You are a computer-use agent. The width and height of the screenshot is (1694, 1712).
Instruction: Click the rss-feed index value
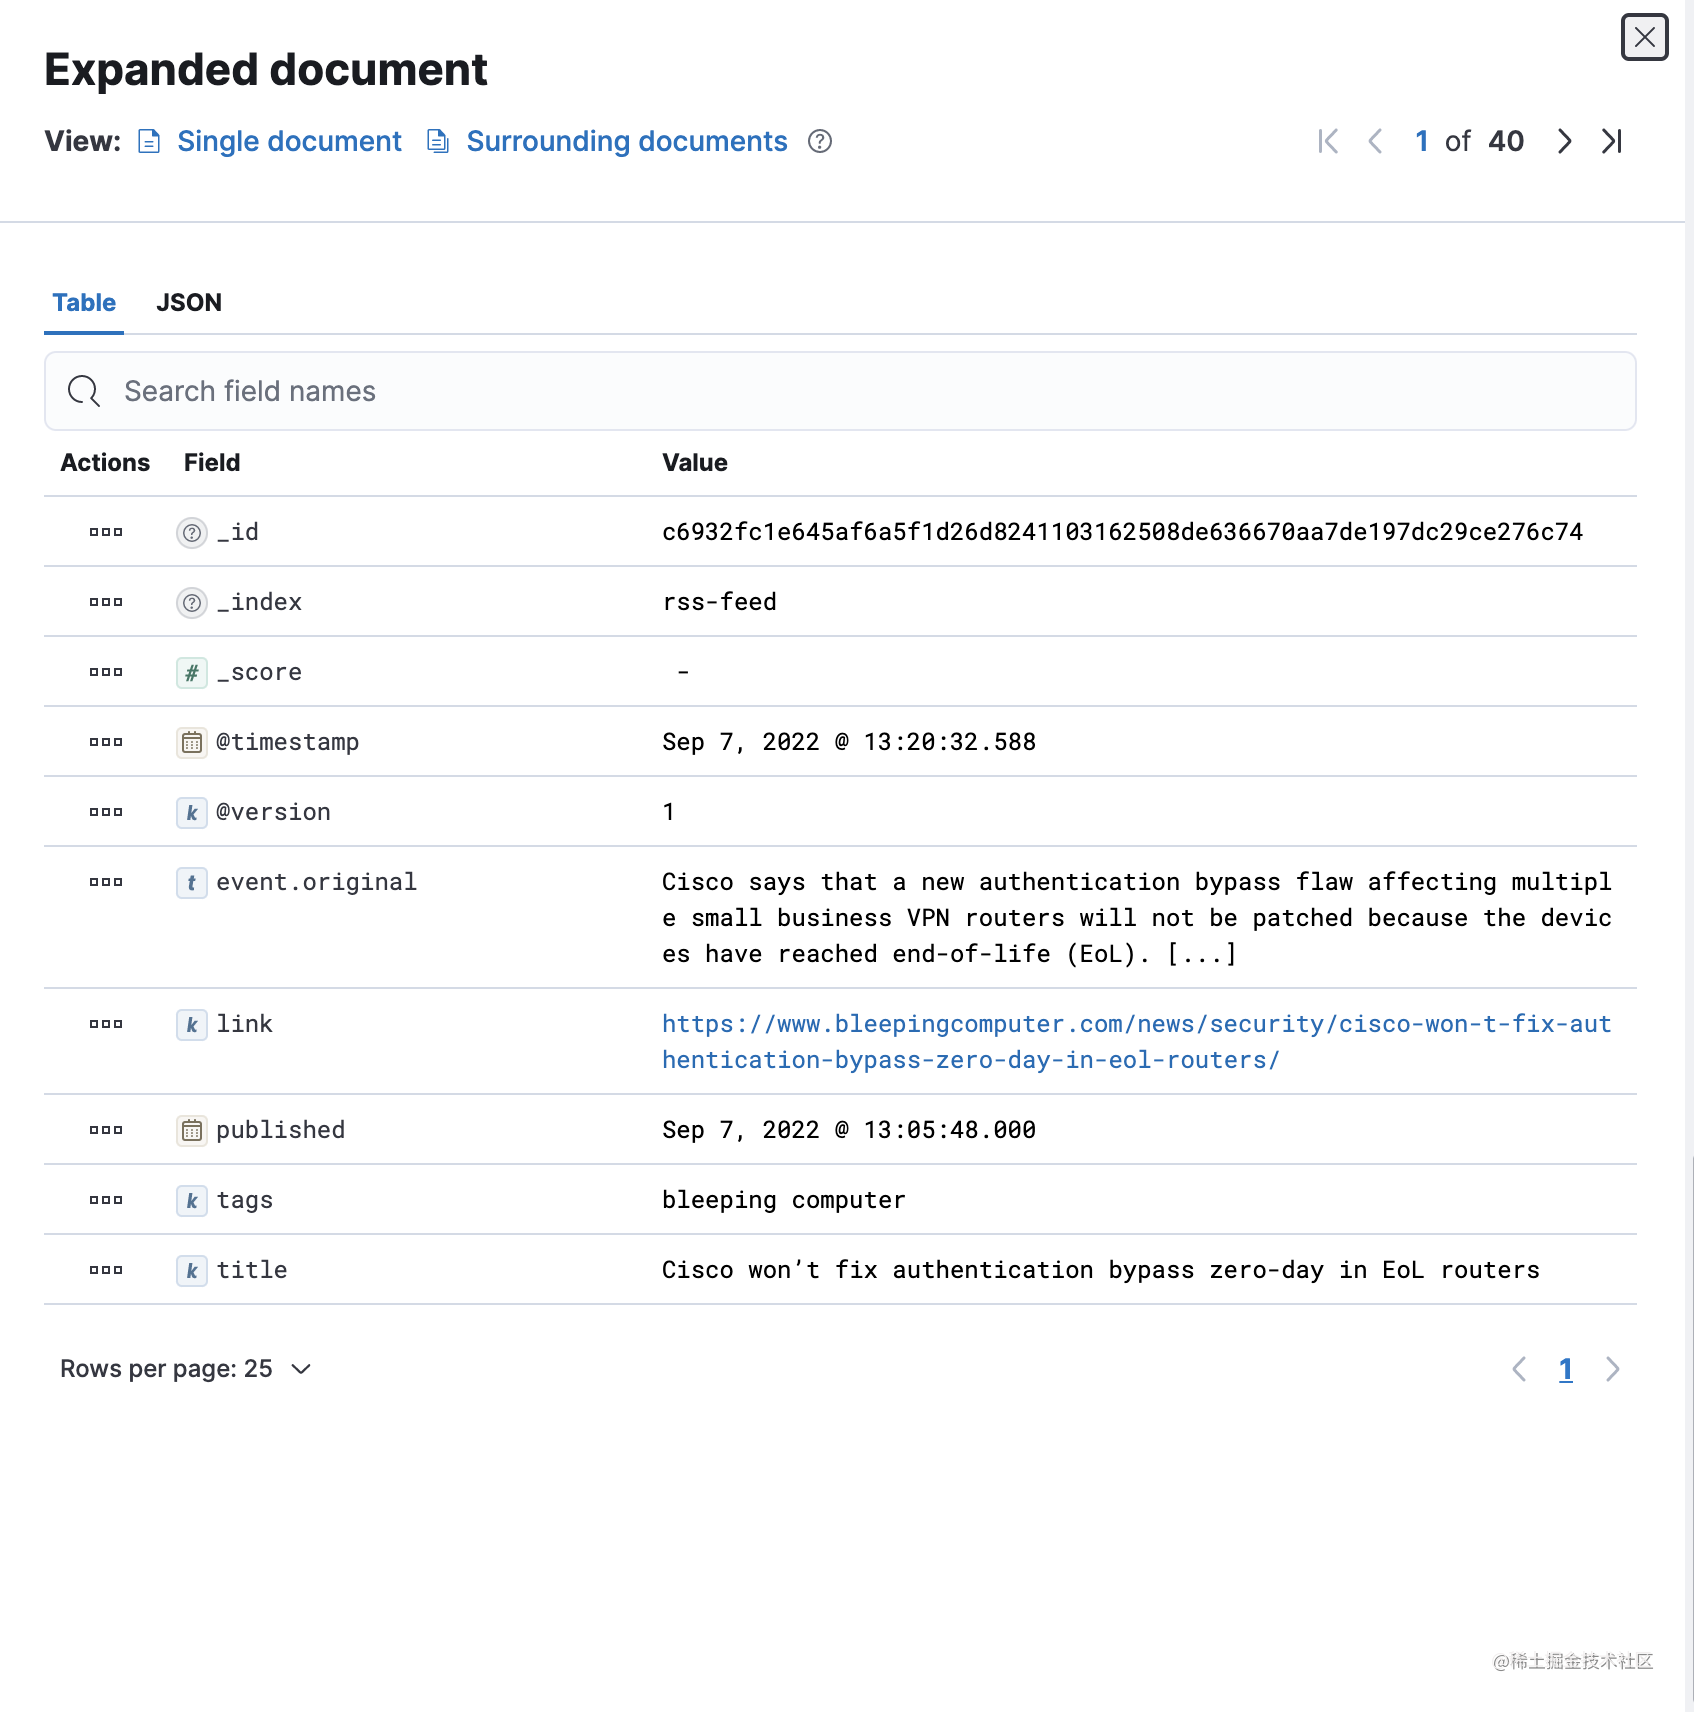pos(719,602)
